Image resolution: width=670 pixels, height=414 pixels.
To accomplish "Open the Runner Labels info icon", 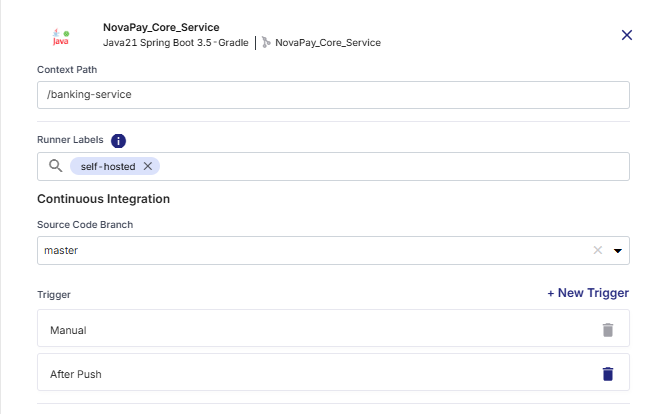I will click(118, 141).
